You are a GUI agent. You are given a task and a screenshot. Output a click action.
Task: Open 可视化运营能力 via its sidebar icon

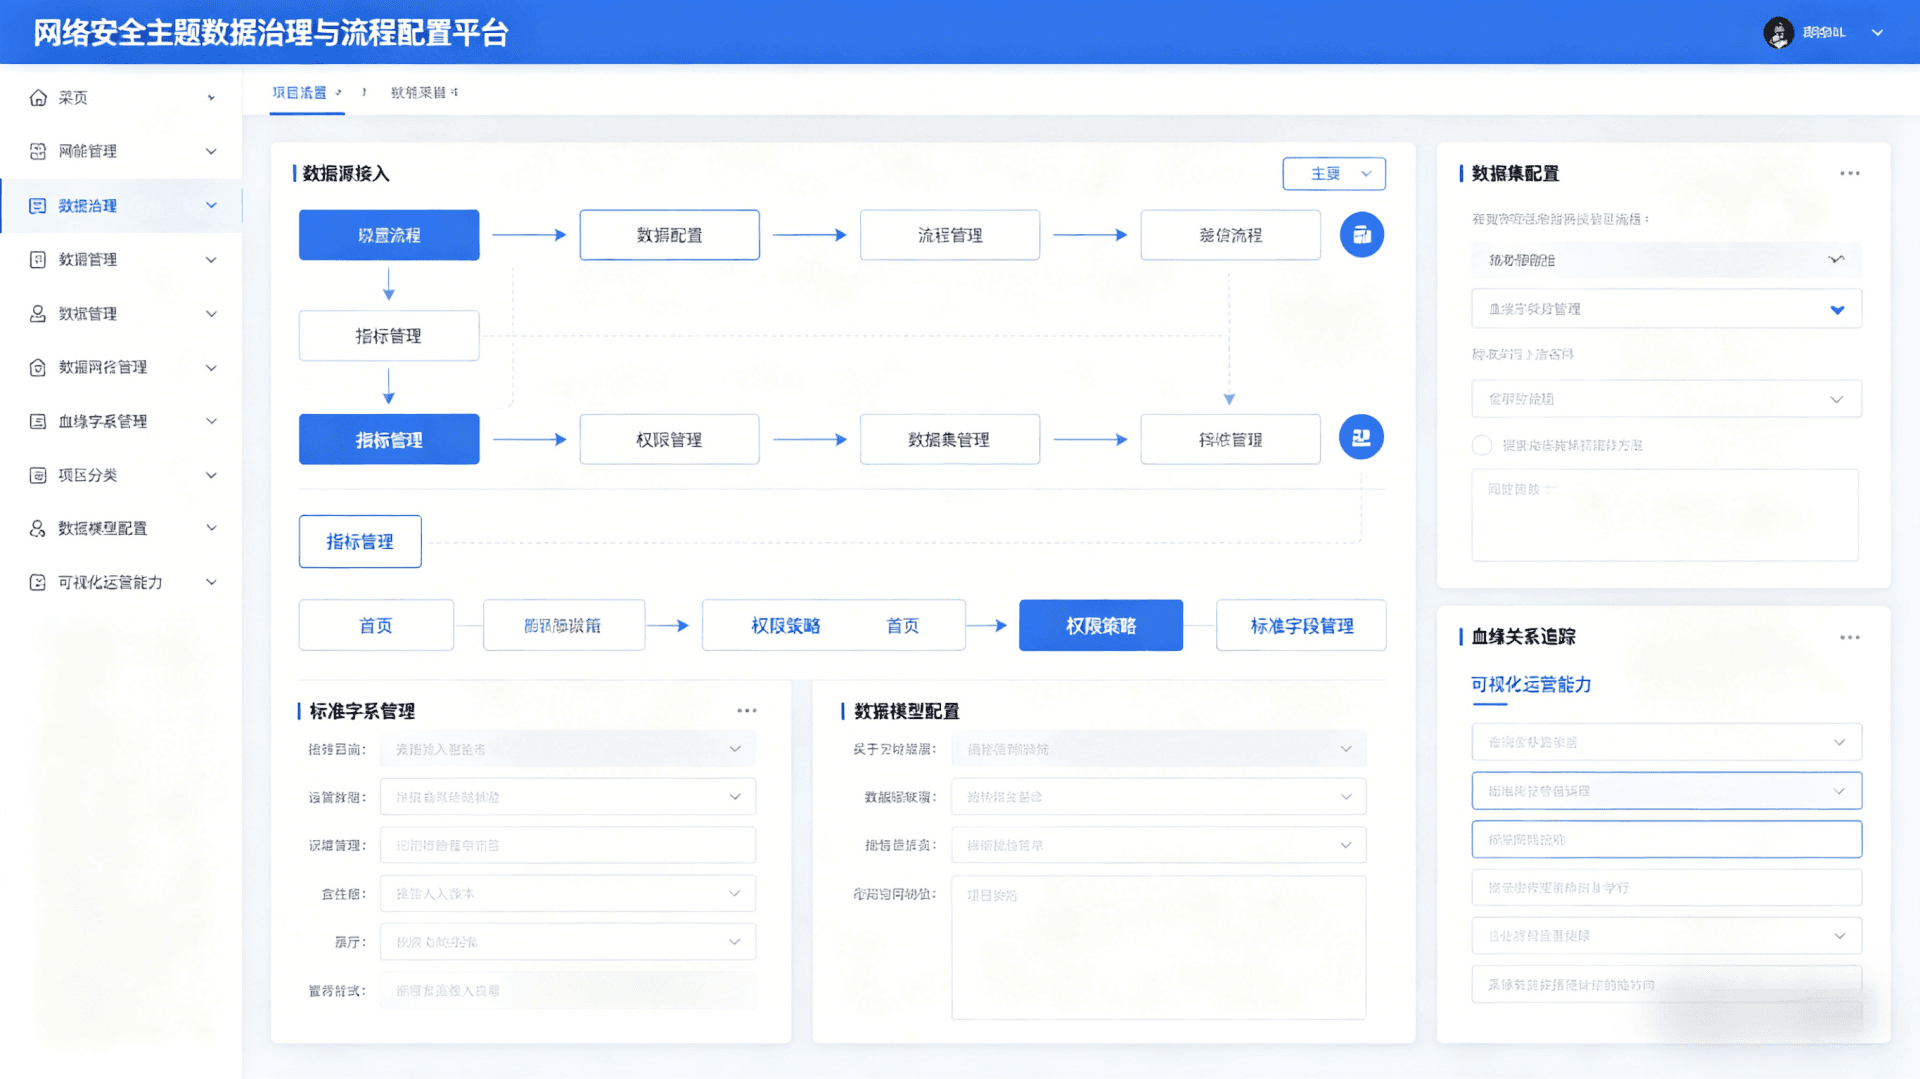(36, 581)
